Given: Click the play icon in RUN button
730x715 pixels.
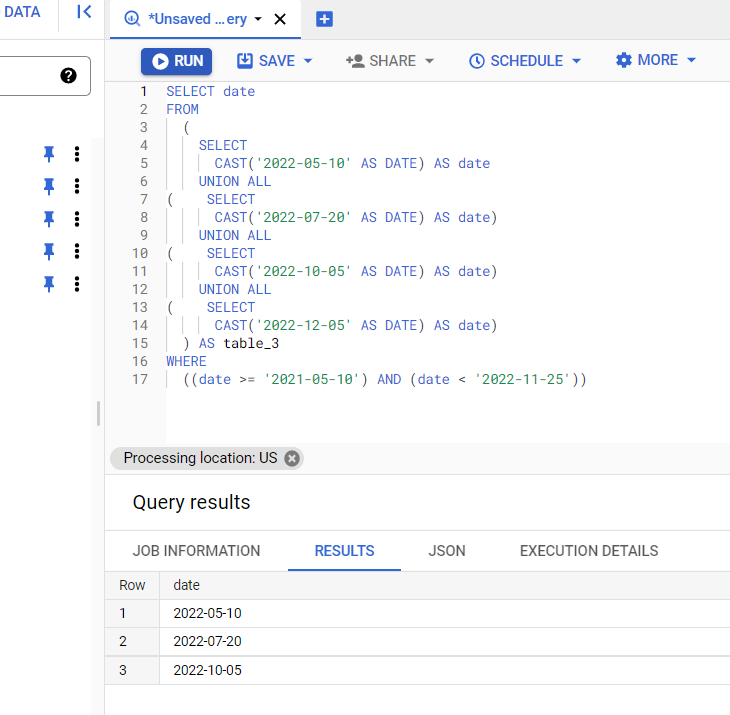Looking at the screenshot, I should coord(160,61).
